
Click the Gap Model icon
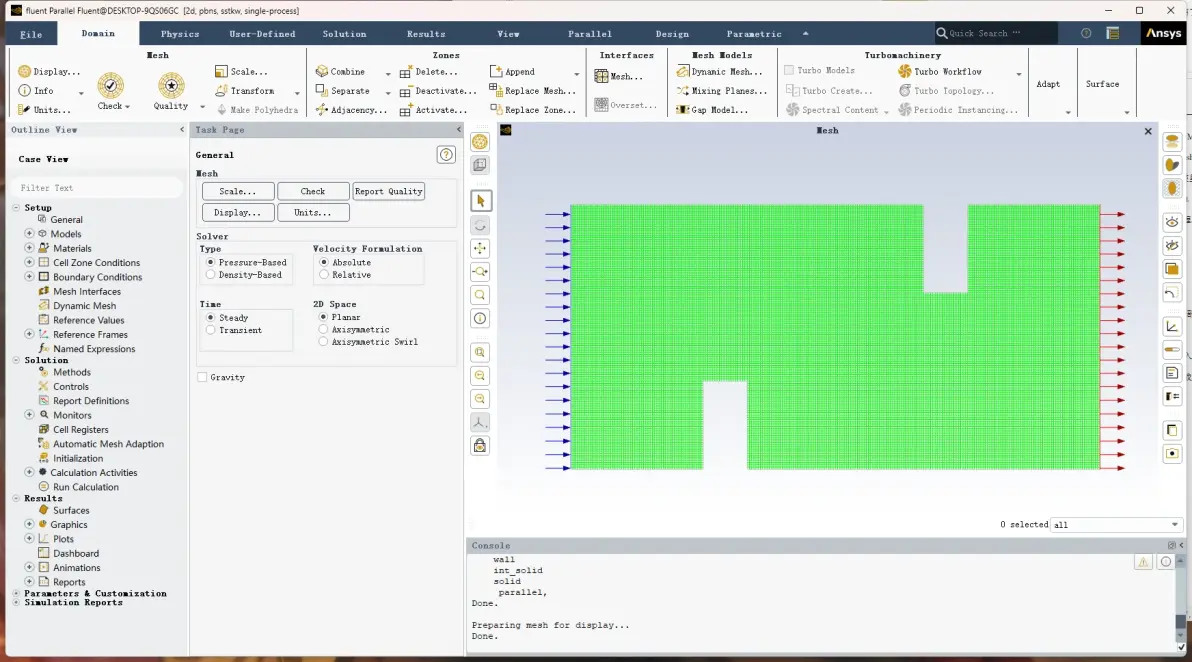click(x=683, y=110)
